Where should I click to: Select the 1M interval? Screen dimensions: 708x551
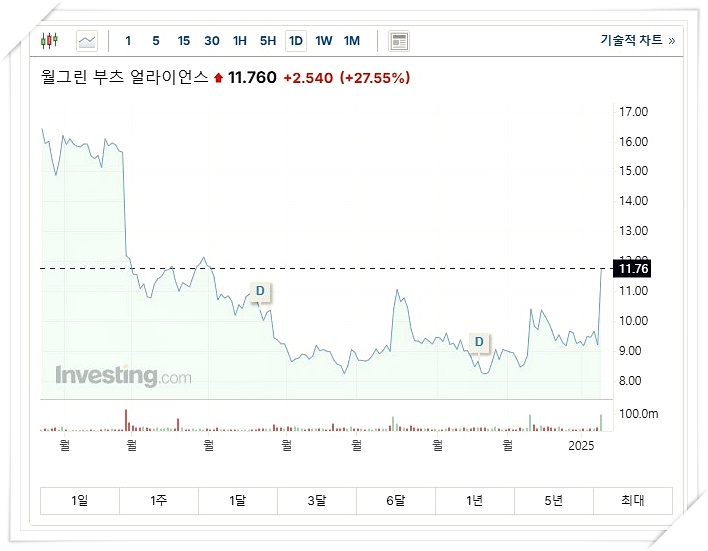pos(352,41)
